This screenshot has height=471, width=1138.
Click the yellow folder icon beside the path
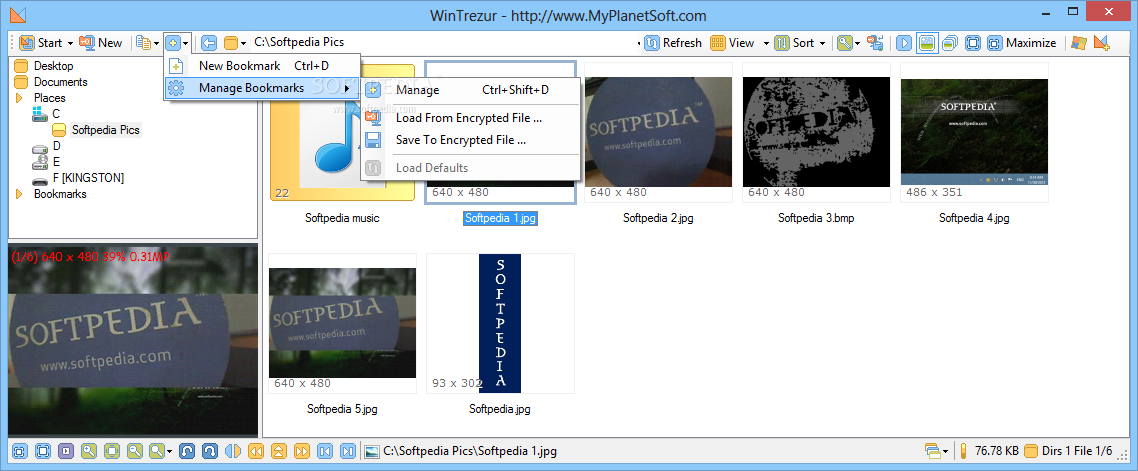click(232, 43)
